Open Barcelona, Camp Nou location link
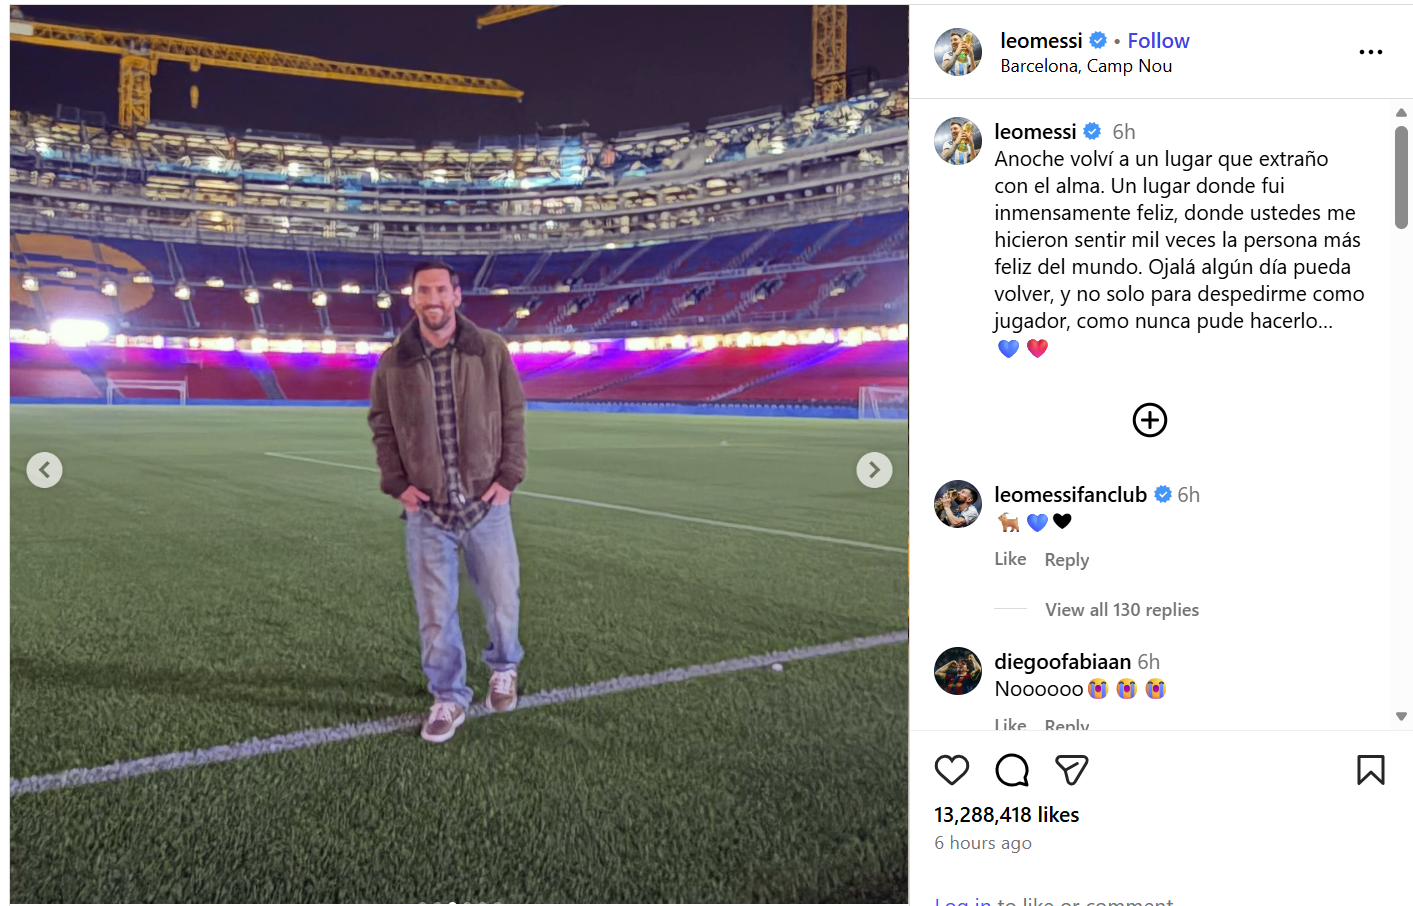 (x=1085, y=66)
